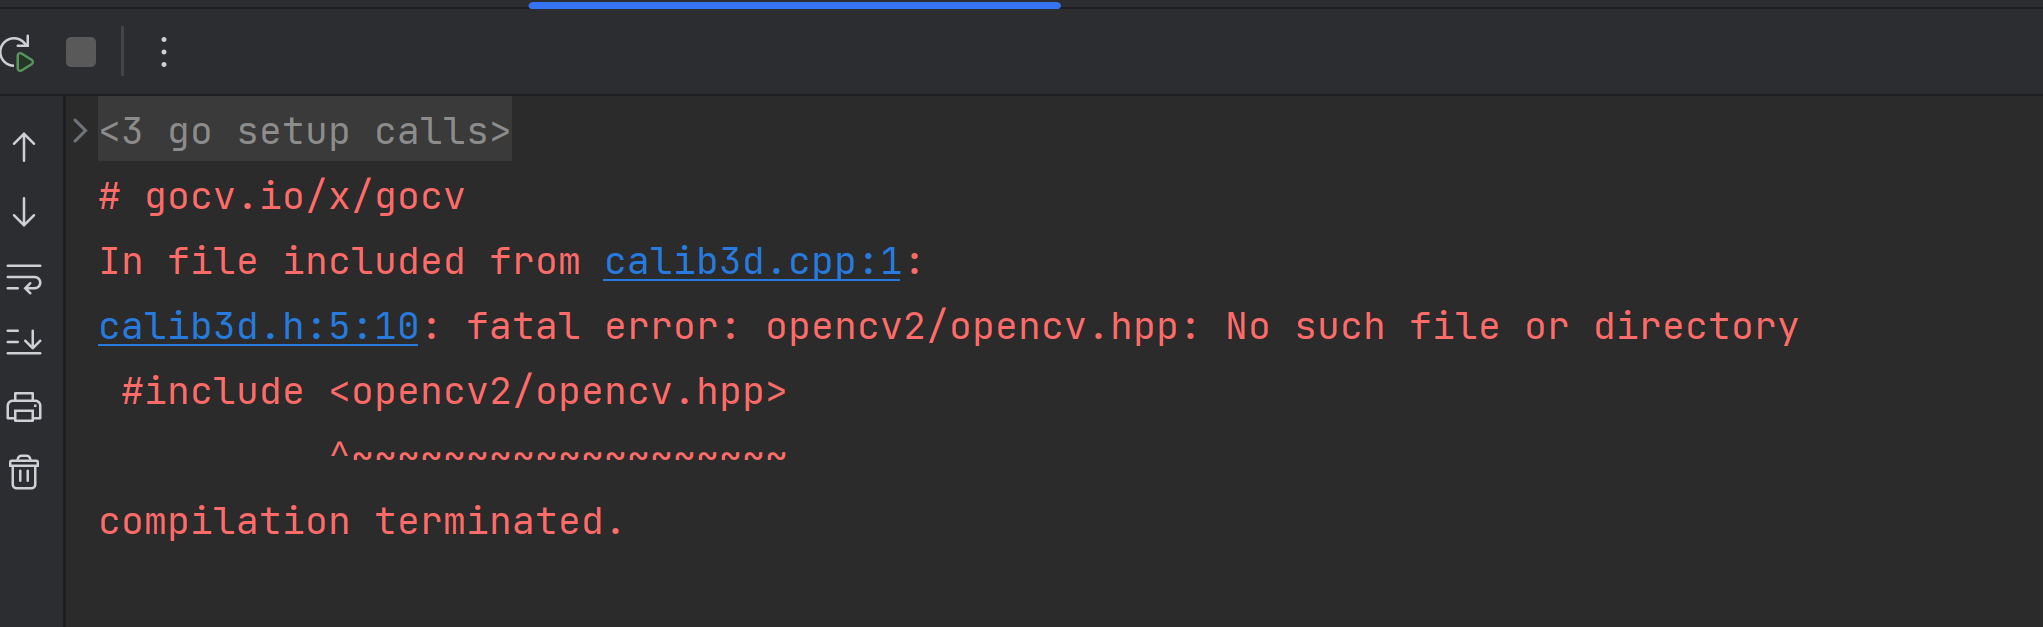This screenshot has width=2043, height=627.
Task: Clear all console output with trash icon
Action: pyautogui.click(x=23, y=472)
